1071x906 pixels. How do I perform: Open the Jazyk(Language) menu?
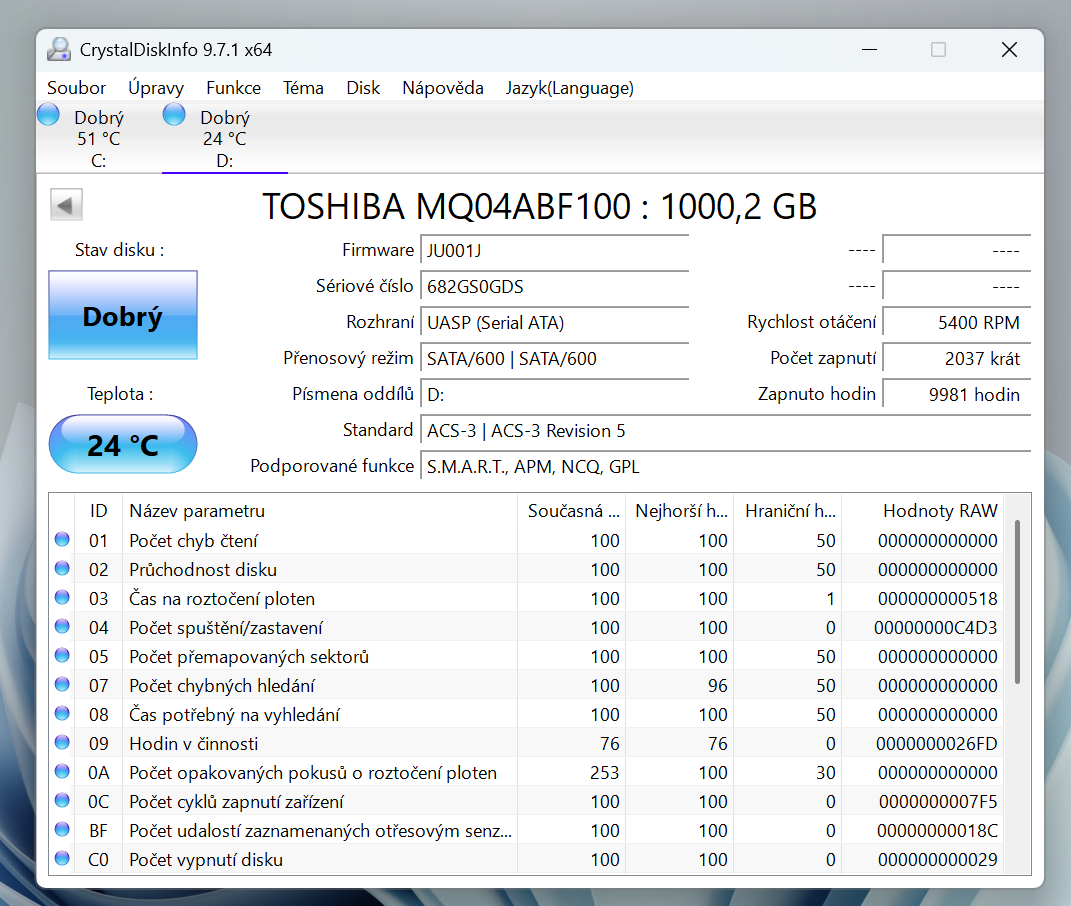(x=570, y=88)
